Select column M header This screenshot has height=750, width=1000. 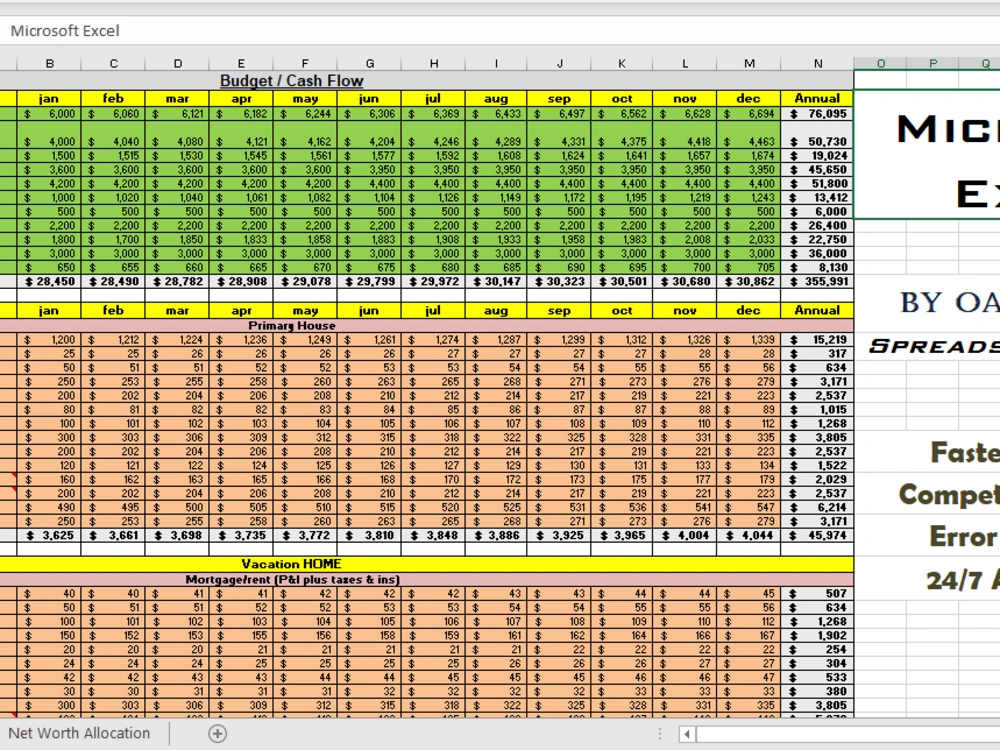(749, 63)
